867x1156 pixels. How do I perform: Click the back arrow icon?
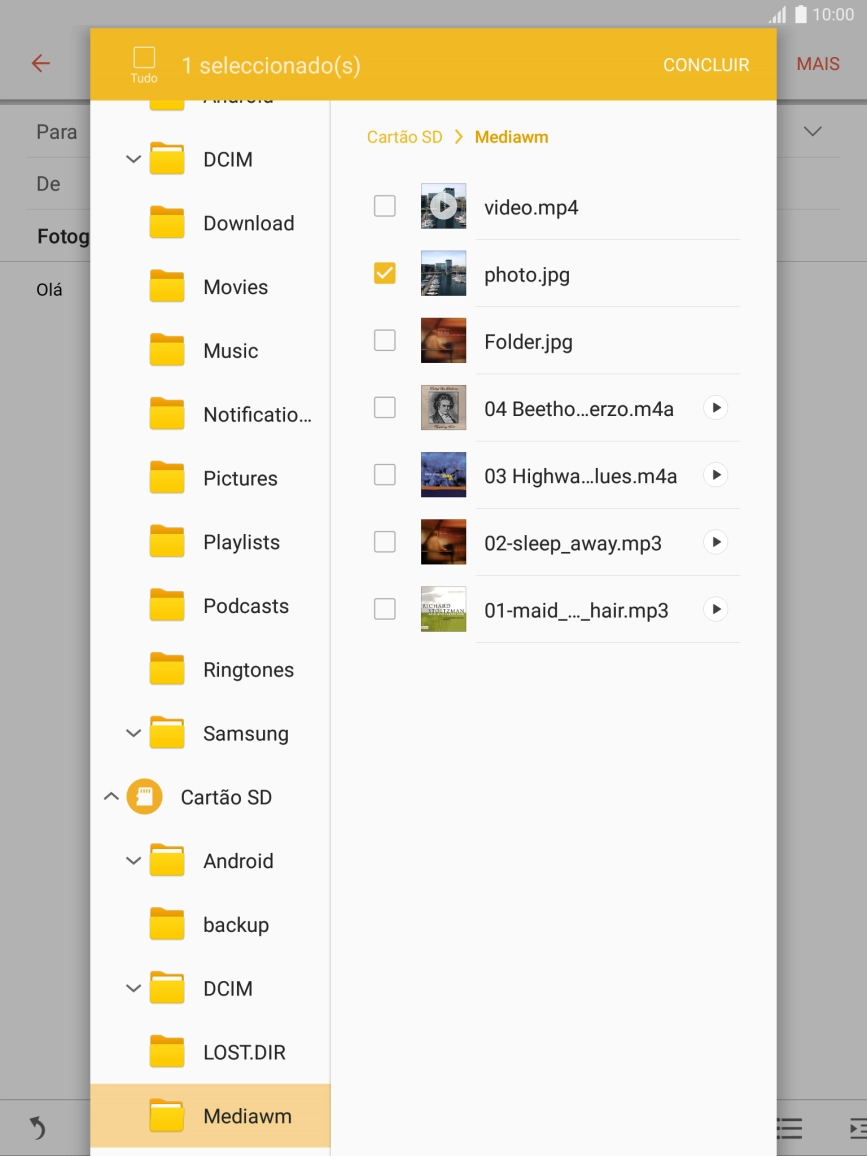pyautogui.click(x=40, y=64)
